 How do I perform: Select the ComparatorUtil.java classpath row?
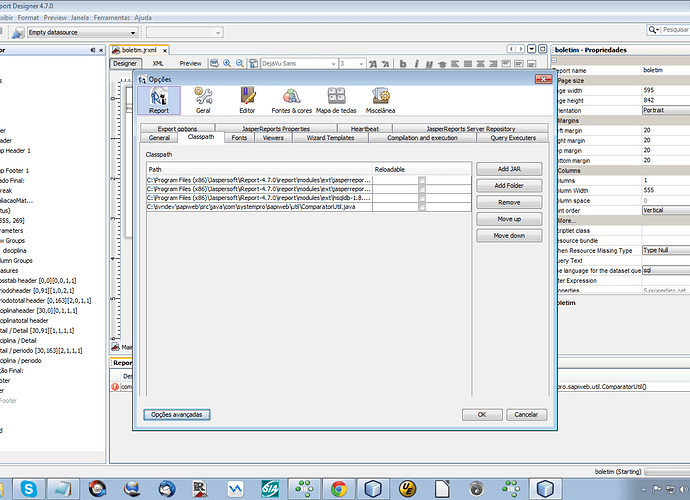tap(258, 206)
